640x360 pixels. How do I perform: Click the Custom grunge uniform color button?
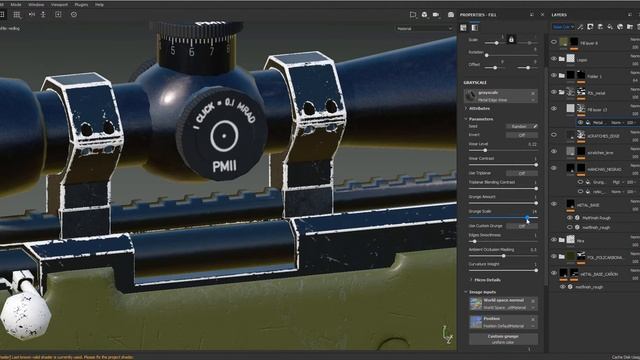pos(503,339)
